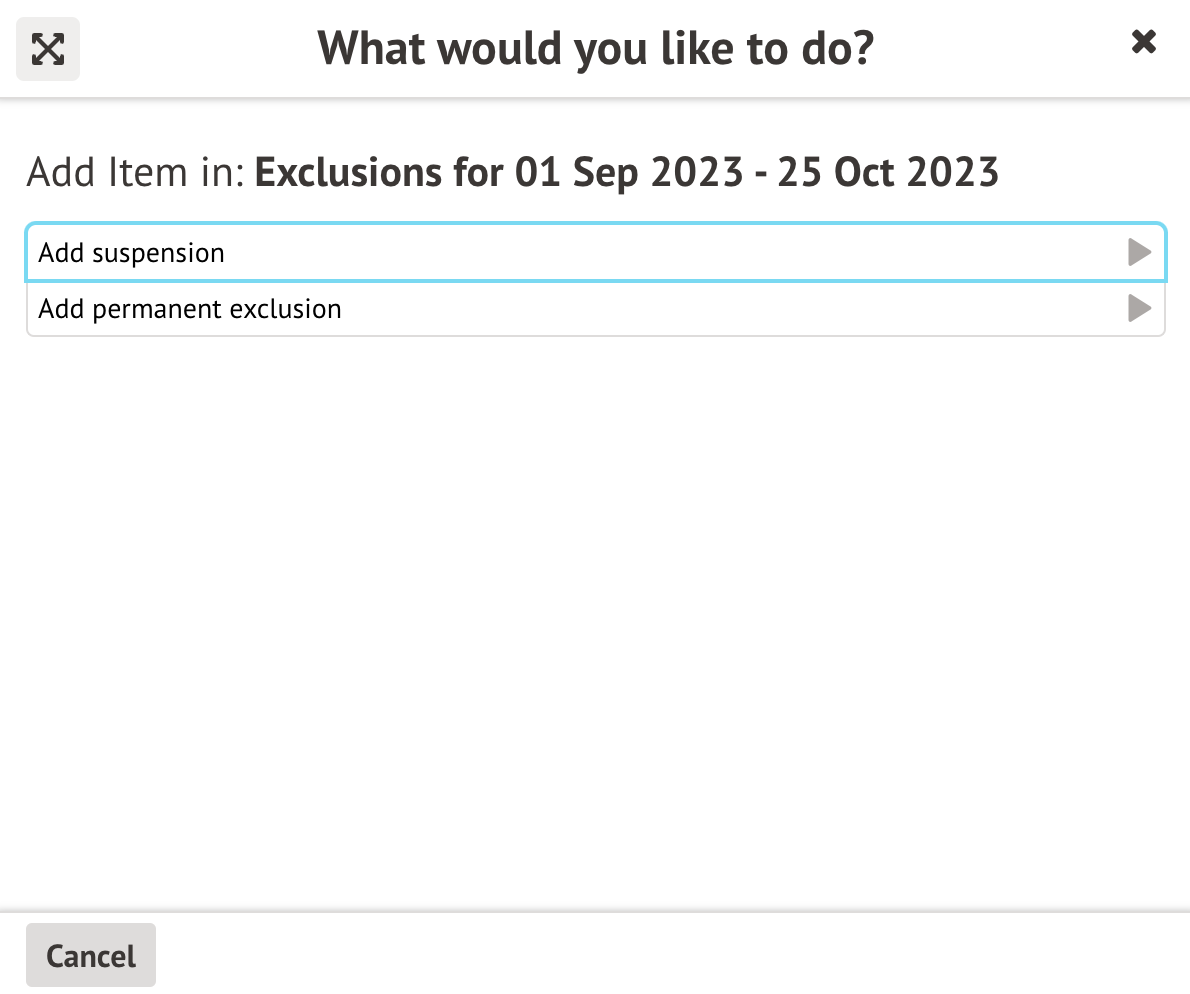Click the "Add suspension" label text
This screenshot has height=994, width=1190.
(132, 253)
